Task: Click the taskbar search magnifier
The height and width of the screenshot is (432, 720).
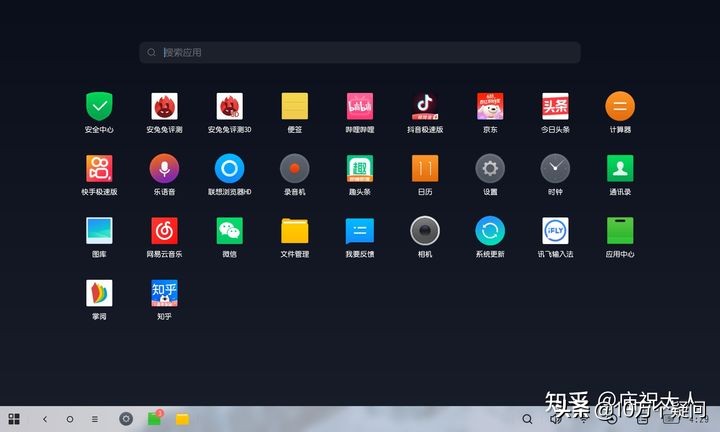Action: (x=528, y=419)
